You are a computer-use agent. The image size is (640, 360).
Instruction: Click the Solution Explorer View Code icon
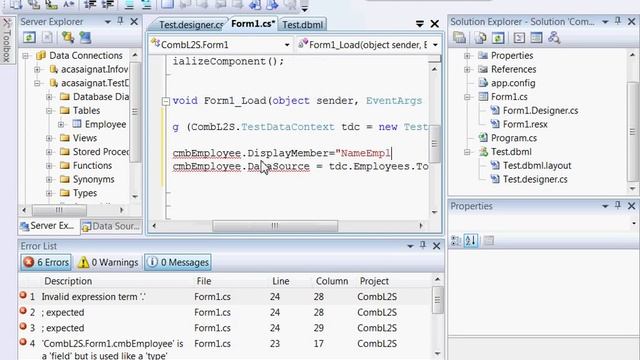(519, 38)
